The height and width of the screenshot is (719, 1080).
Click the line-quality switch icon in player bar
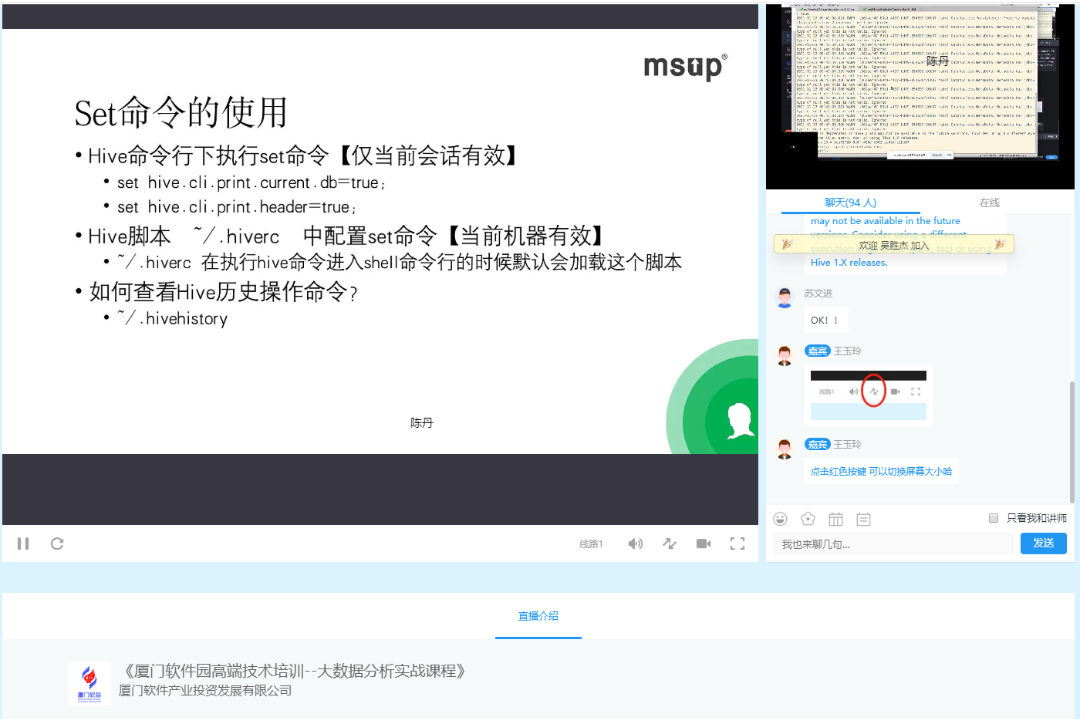tap(669, 543)
